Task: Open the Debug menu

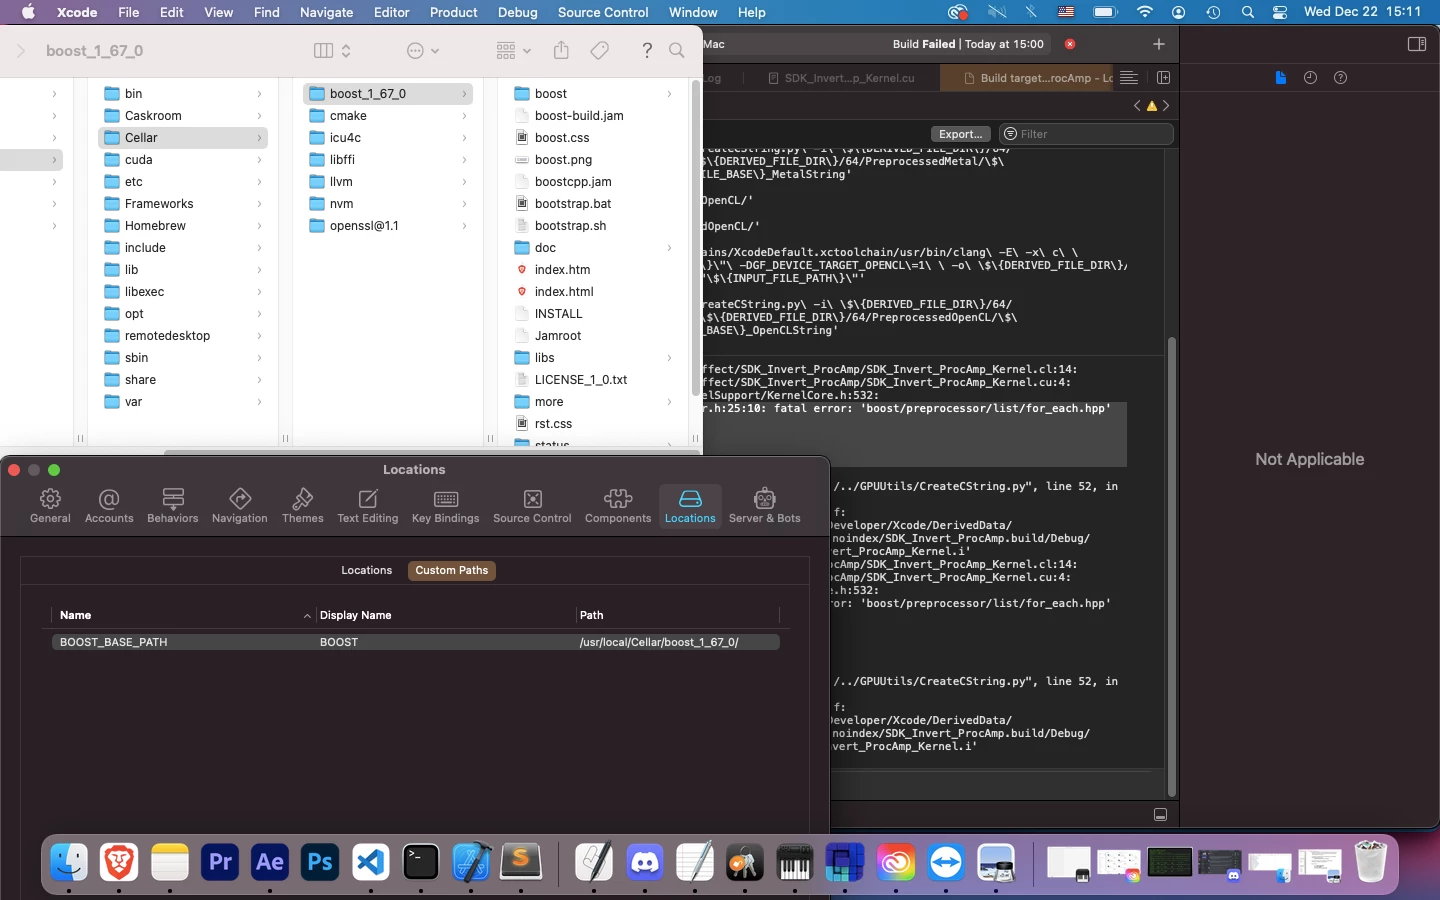Action: point(517,12)
